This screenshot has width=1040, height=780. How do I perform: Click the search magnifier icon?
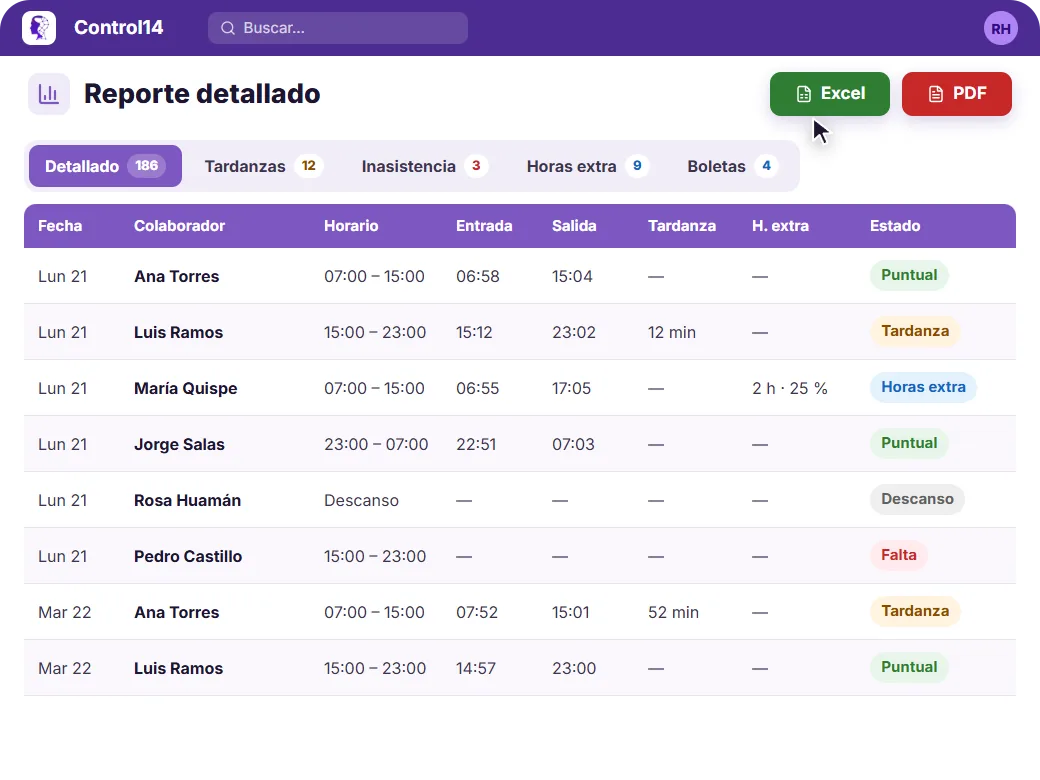228,28
